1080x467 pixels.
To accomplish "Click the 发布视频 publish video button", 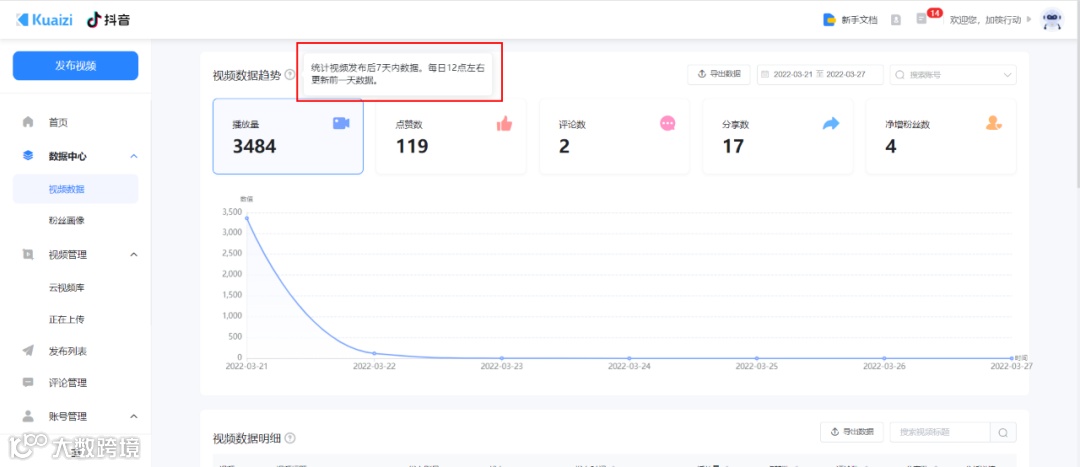I will pos(76,66).
